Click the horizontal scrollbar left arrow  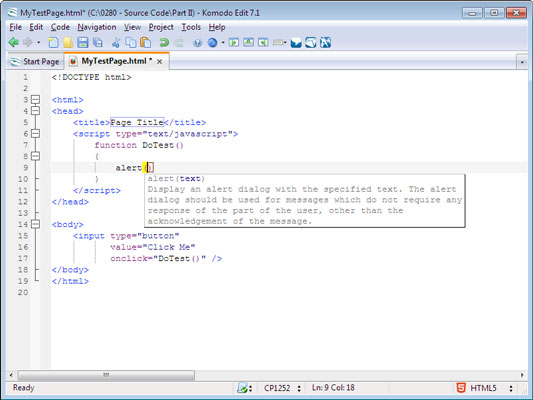pos(11,375)
